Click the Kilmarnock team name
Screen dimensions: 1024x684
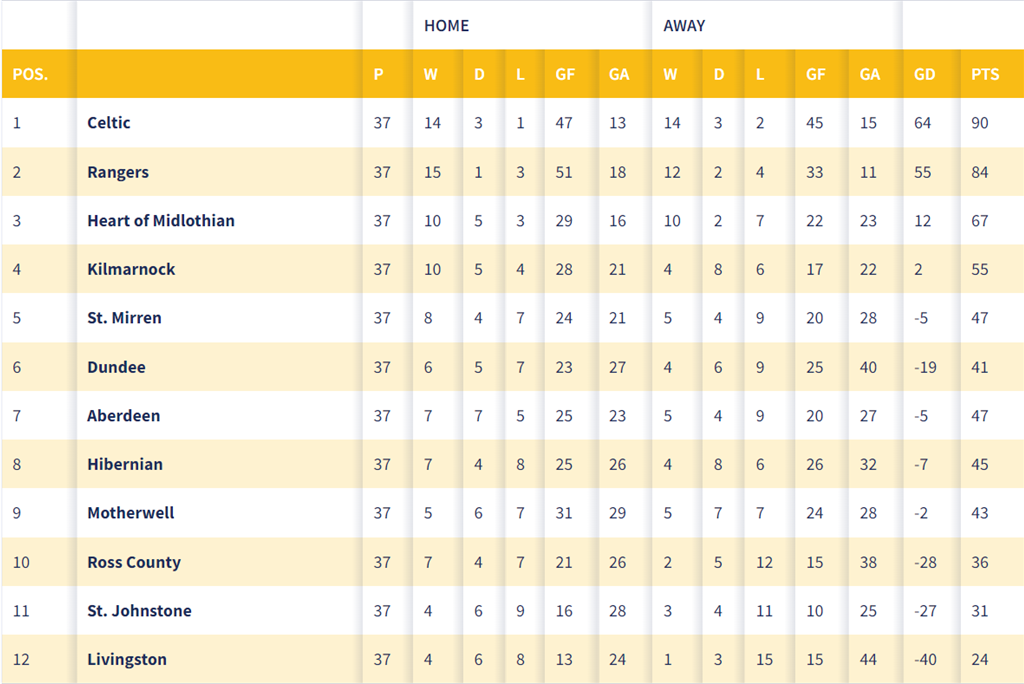[x=131, y=269]
